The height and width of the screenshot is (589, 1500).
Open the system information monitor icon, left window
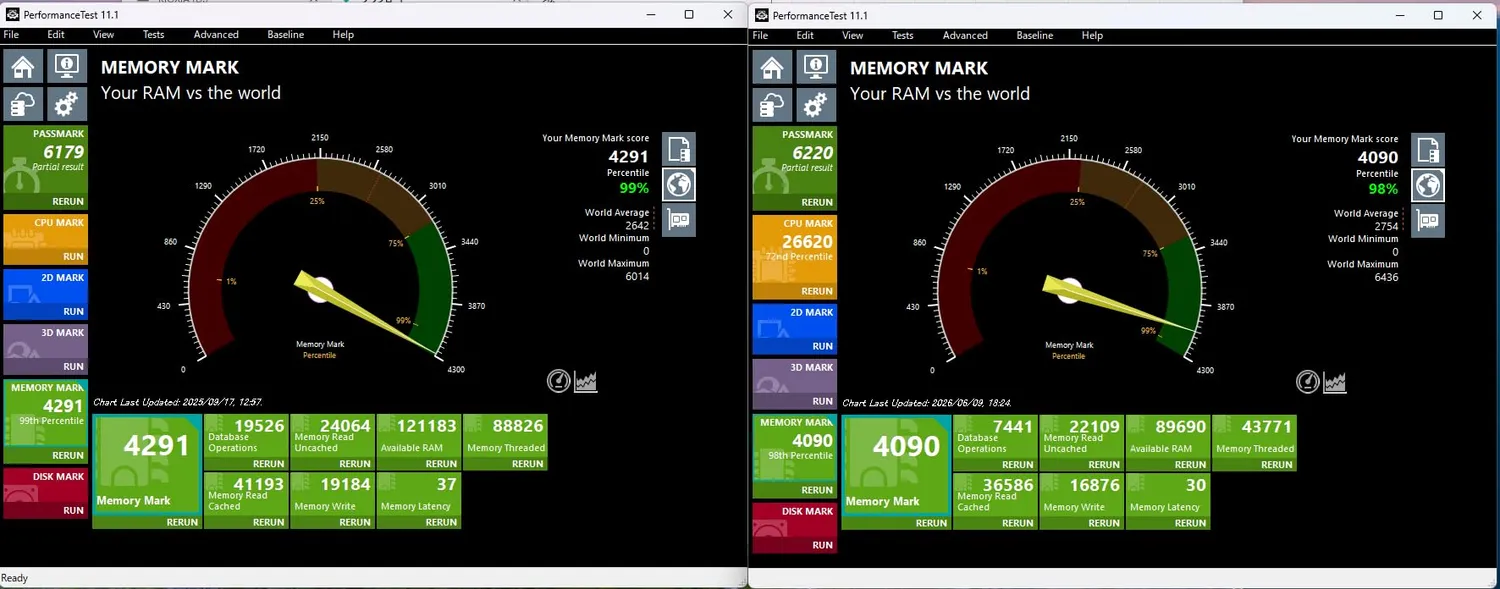point(67,67)
